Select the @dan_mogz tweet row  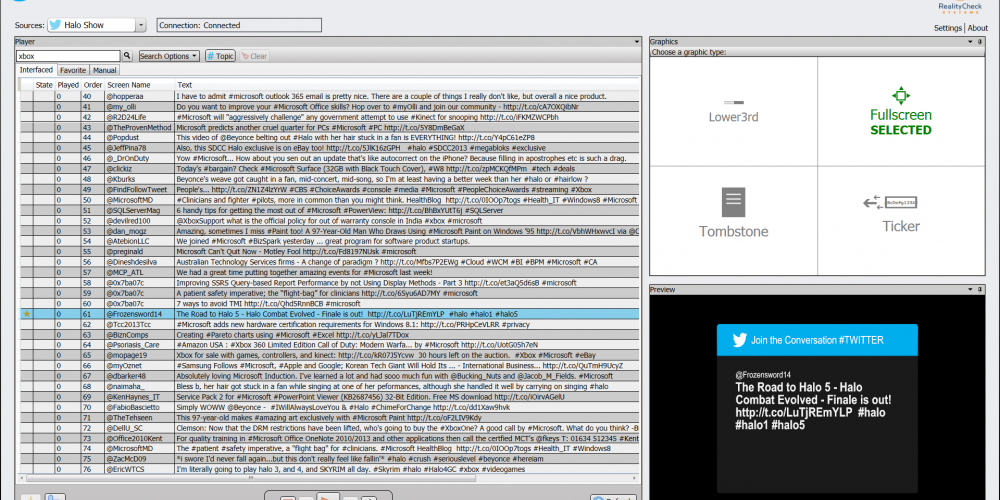tap(330, 231)
